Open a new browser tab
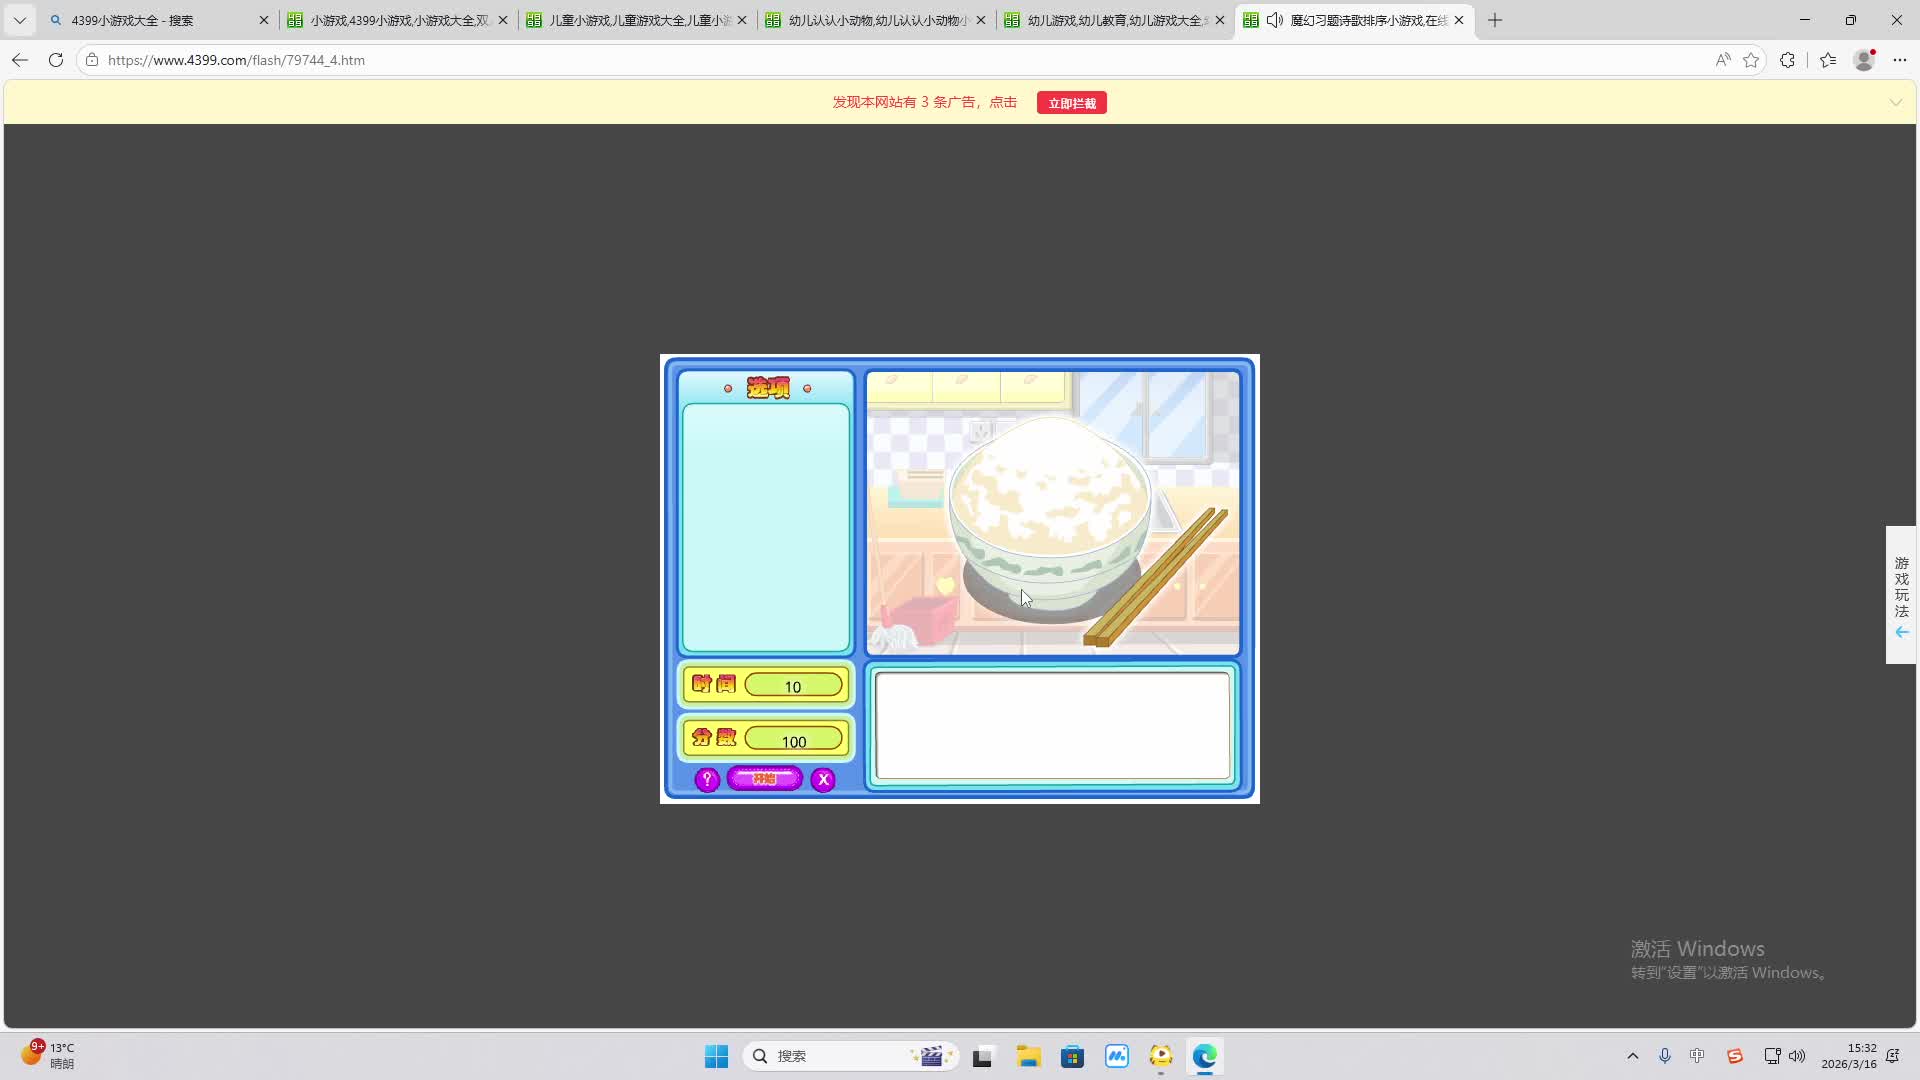 click(x=1495, y=20)
